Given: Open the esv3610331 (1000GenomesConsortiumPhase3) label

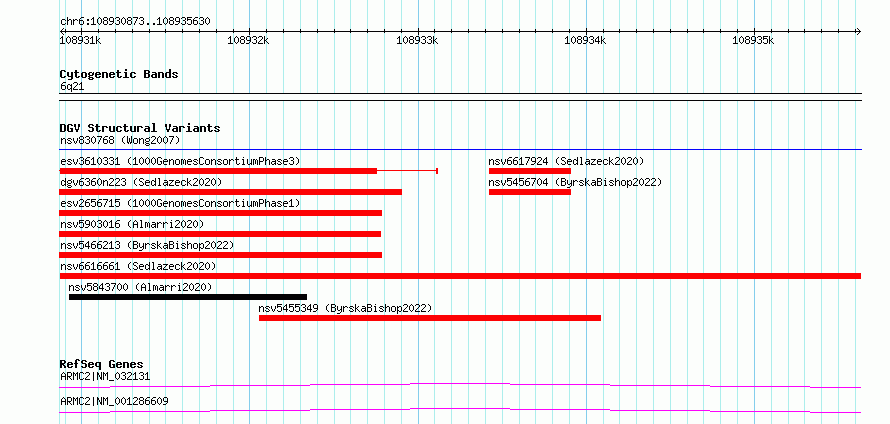Looking at the screenshot, I should coord(180,161).
